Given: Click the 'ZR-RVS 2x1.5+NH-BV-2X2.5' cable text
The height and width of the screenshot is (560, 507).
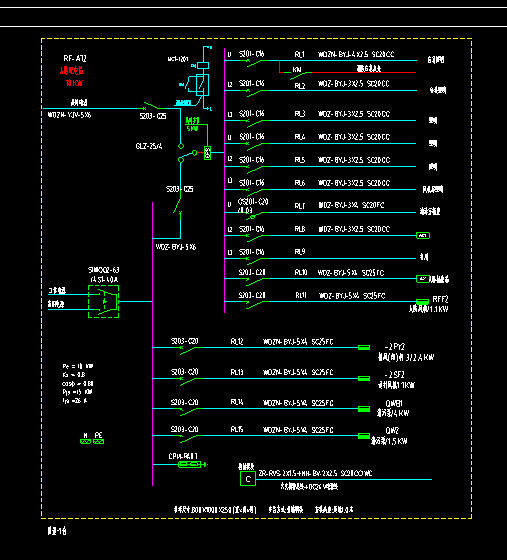Looking at the screenshot, I should (x=298, y=473).
